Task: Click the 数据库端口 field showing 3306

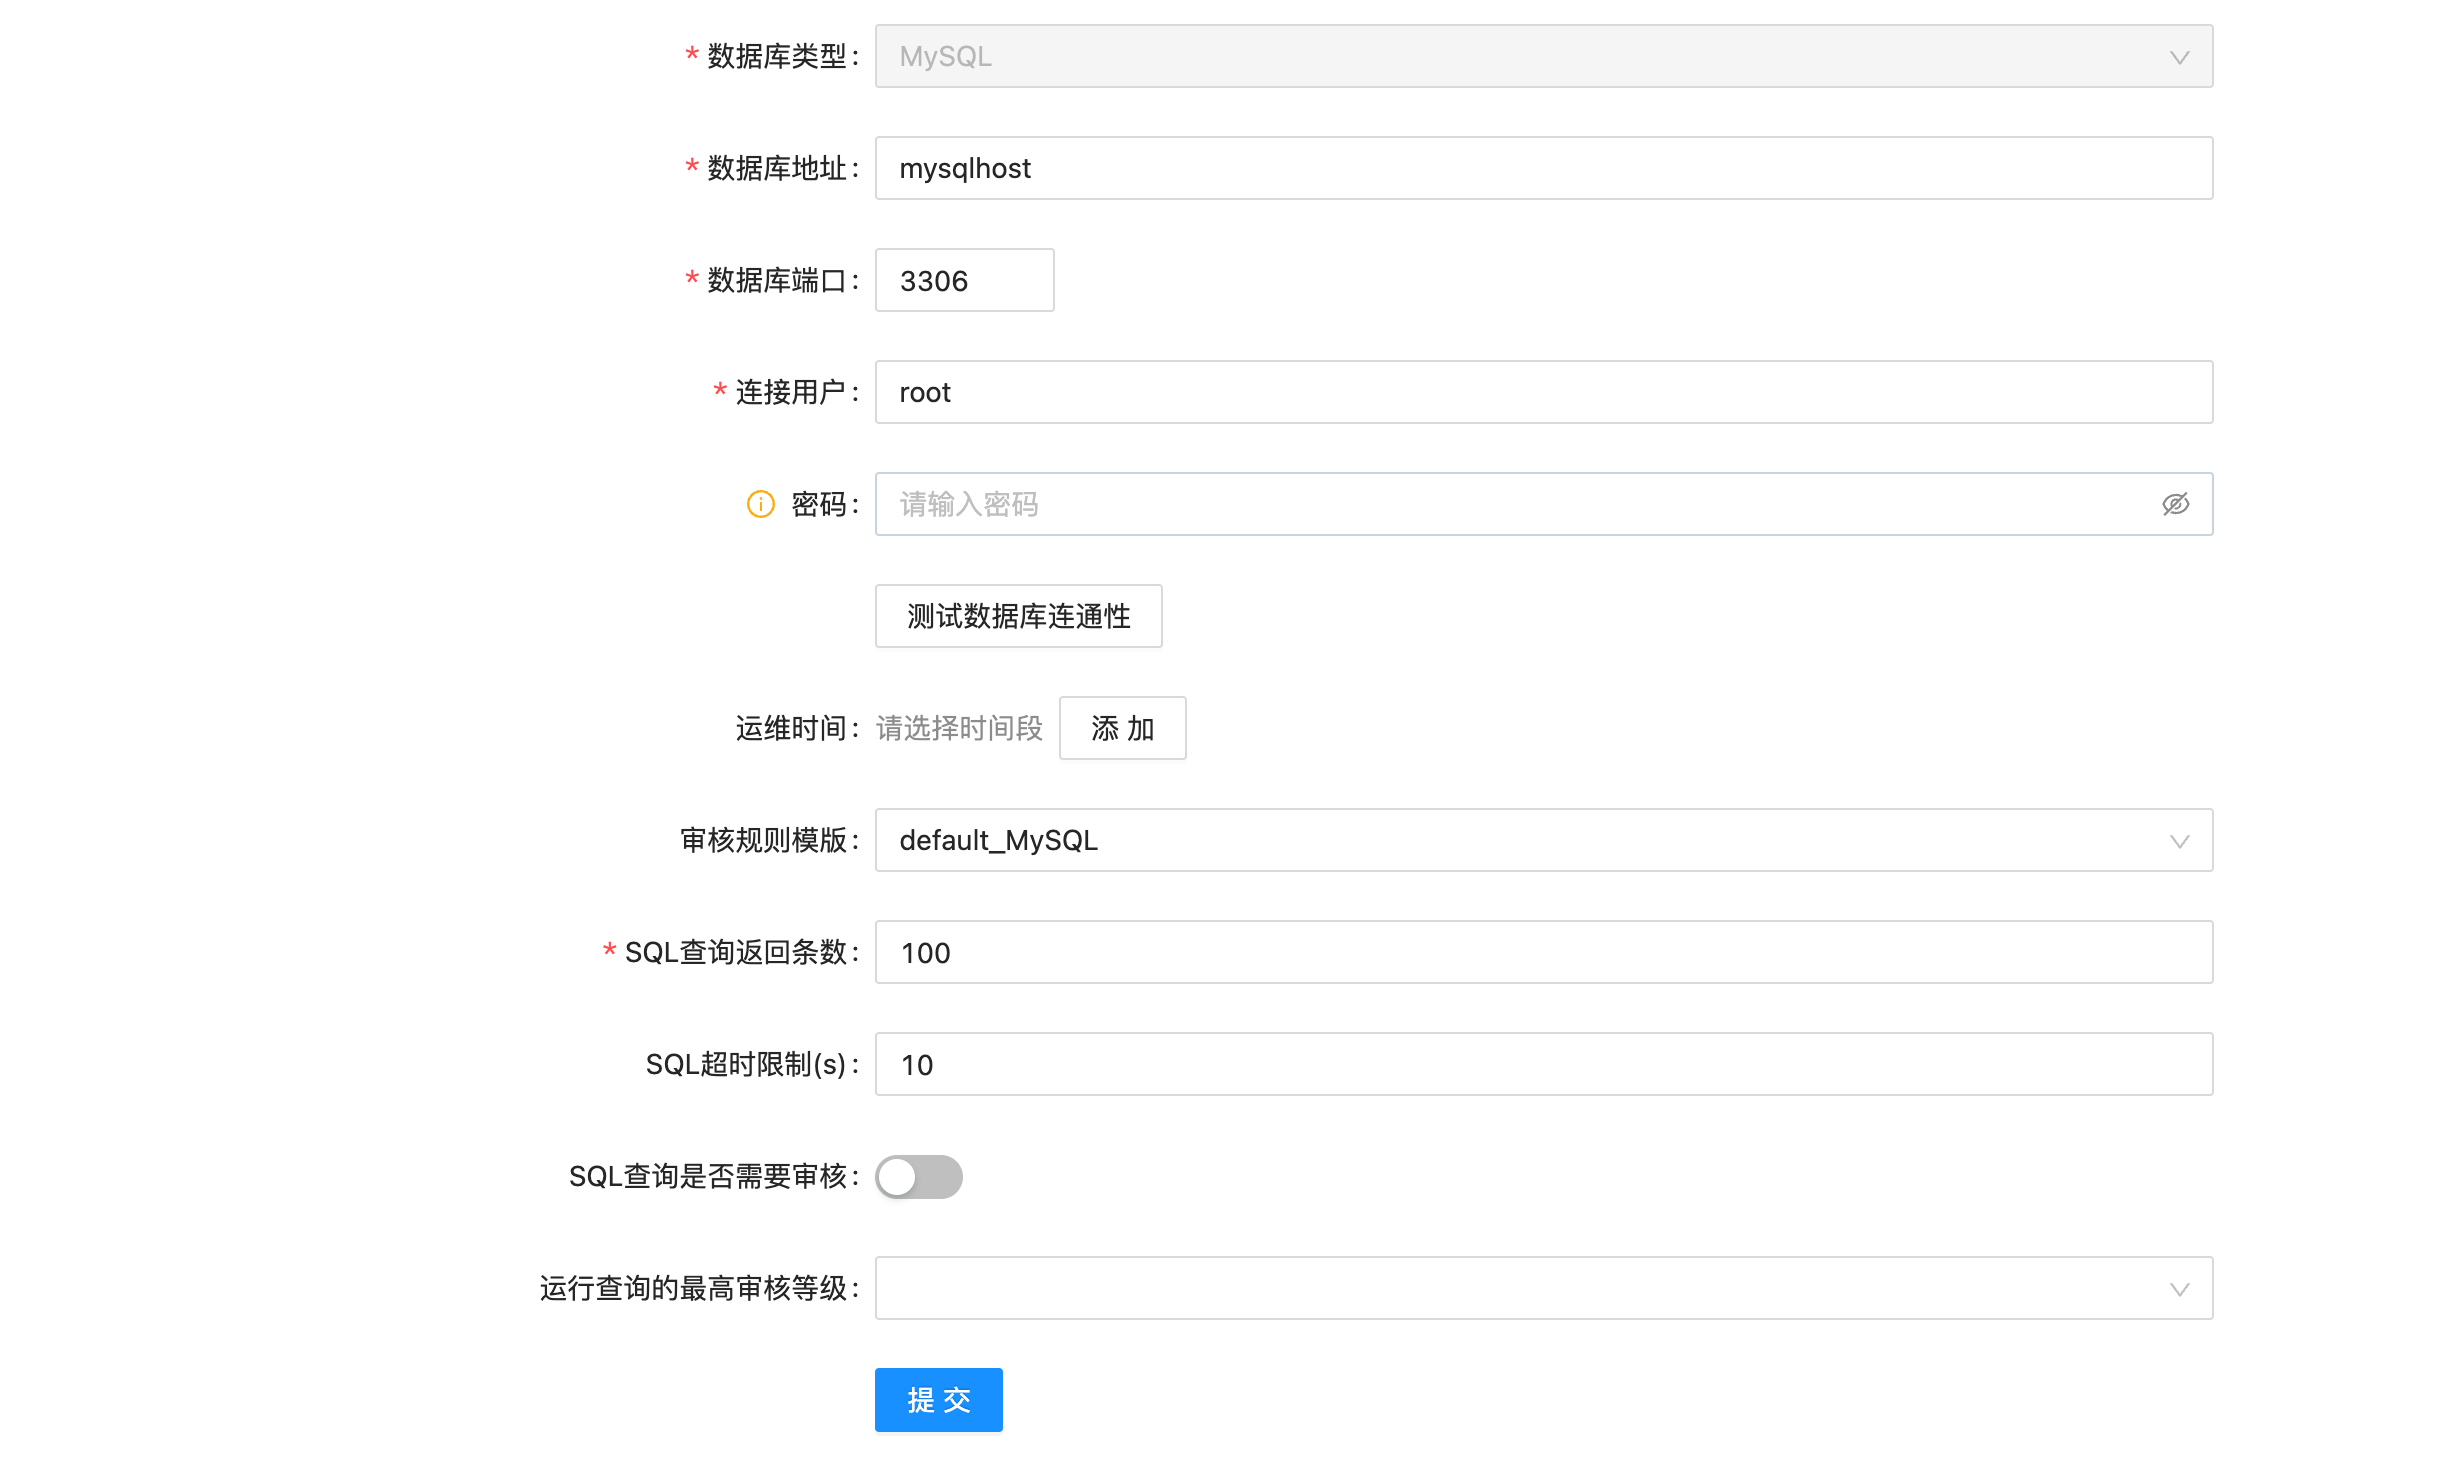Action: click(963, 280)
